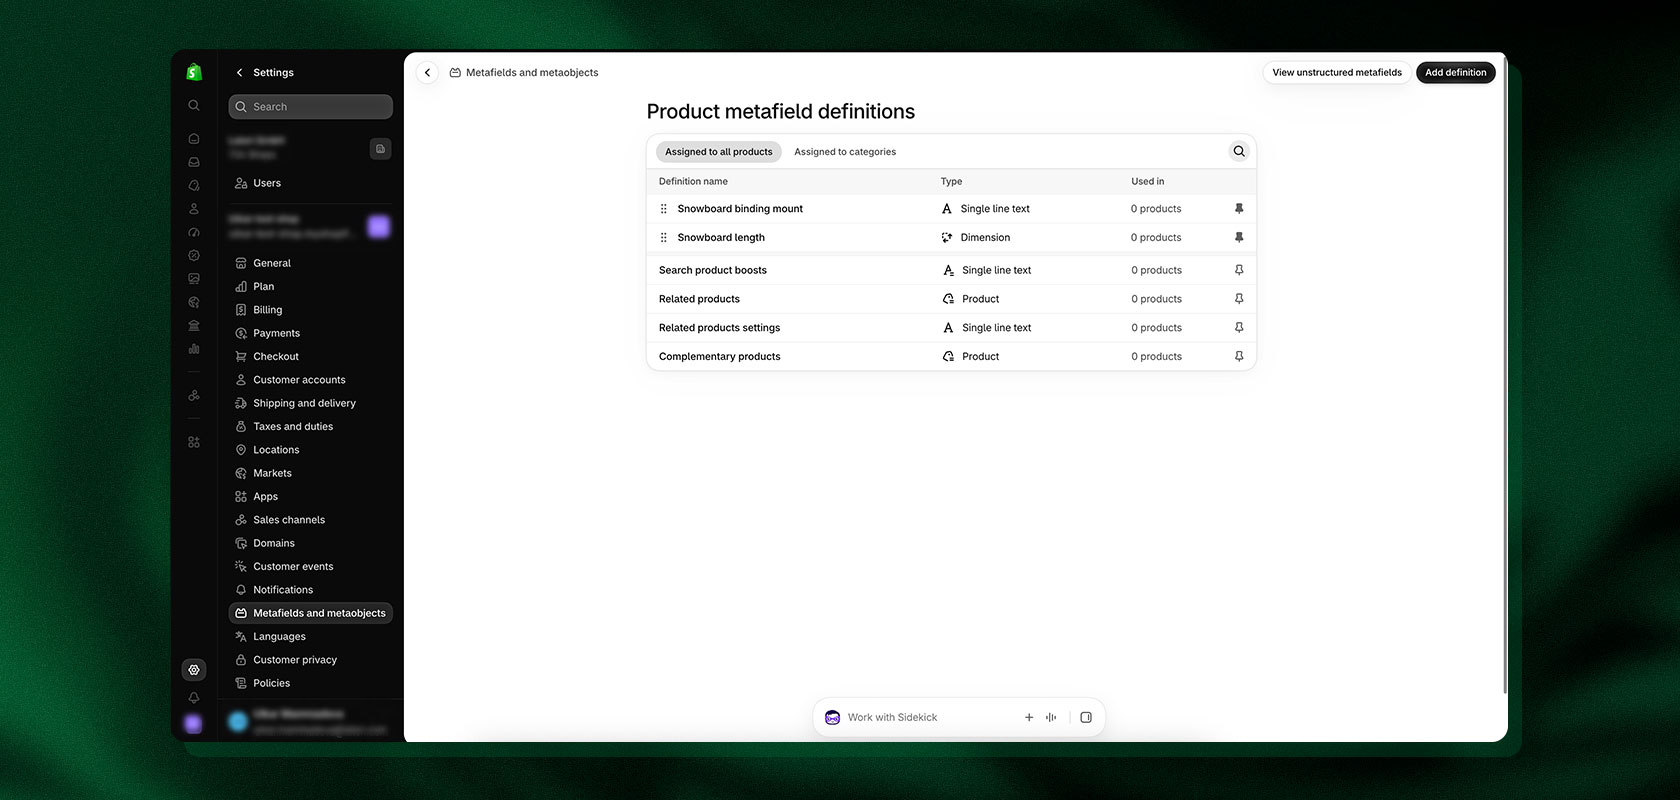Click the store switcher icon beside blurred name
Image resolution: width=1680 pixels, height=800 pixels.
[x=380, y=149]
